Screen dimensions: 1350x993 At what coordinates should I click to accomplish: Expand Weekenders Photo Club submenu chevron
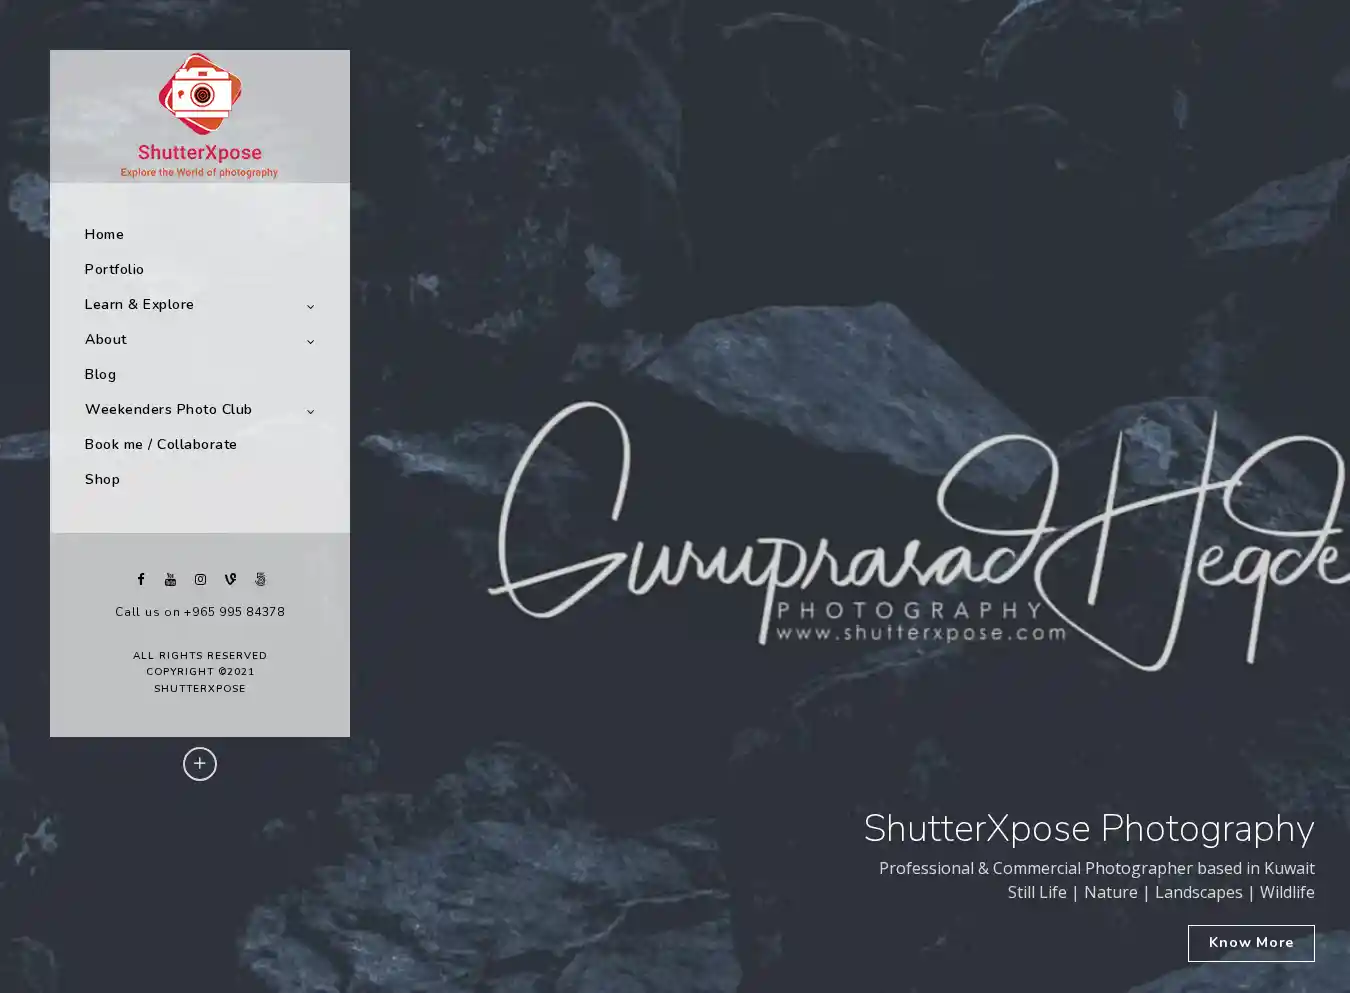pos(310,411)
